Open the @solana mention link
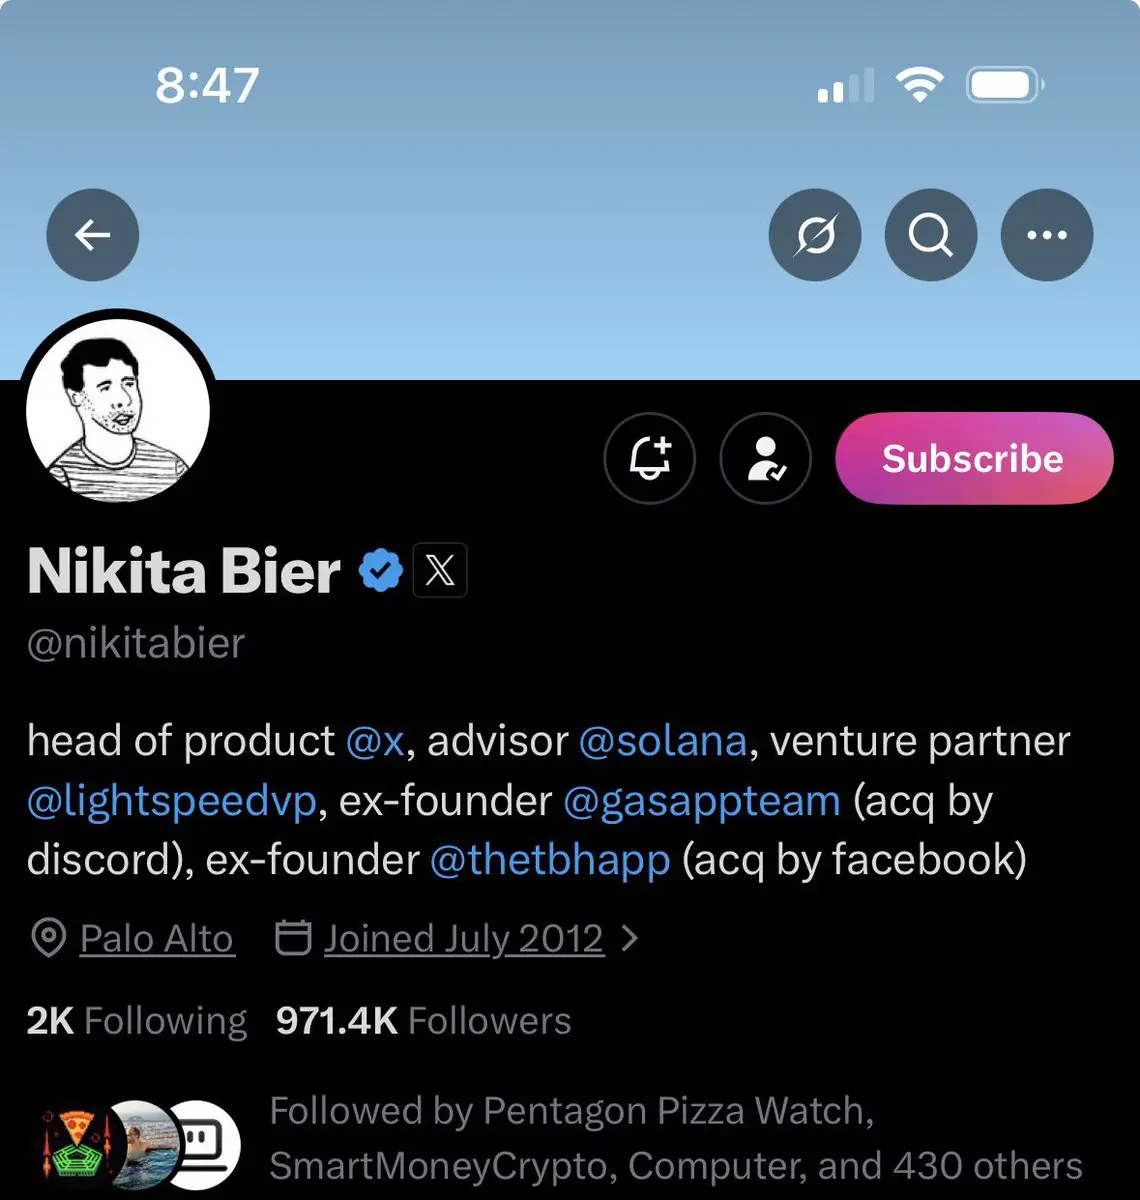Viewport: 1140px width, 1200px height. tap(662, 741)
